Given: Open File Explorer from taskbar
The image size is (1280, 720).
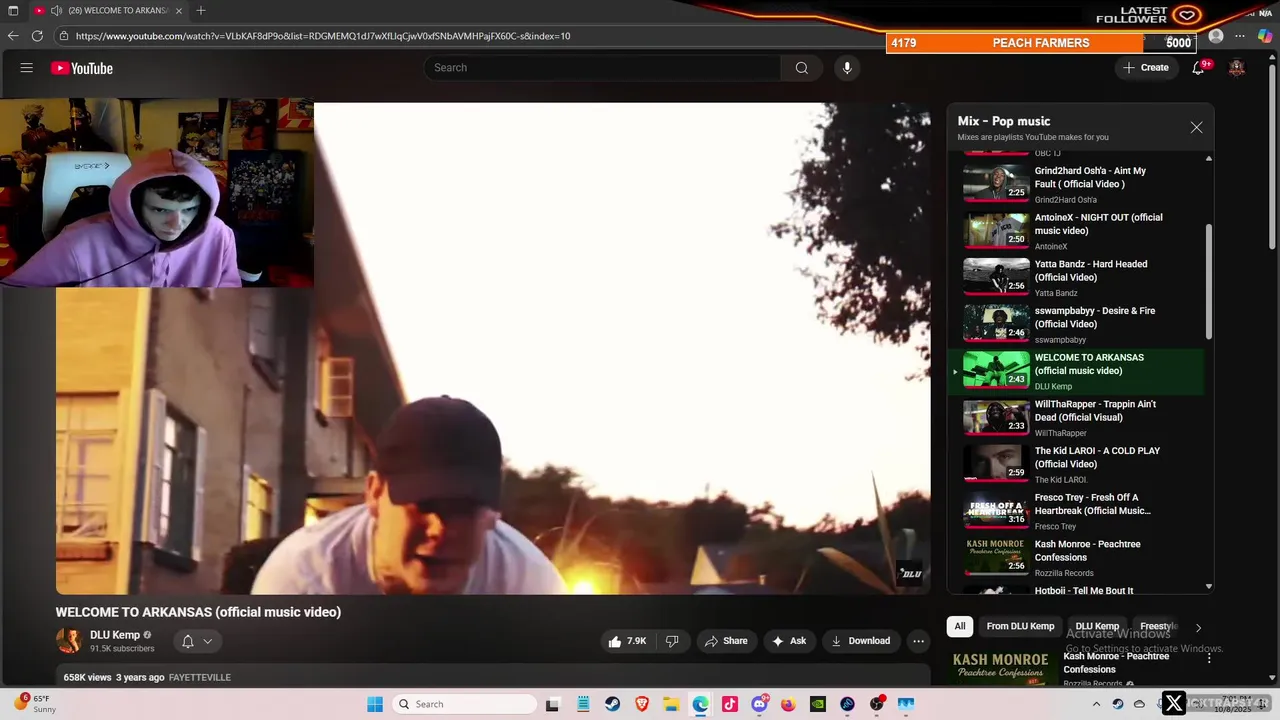Looking at the screenshot, I should (671, 704).
